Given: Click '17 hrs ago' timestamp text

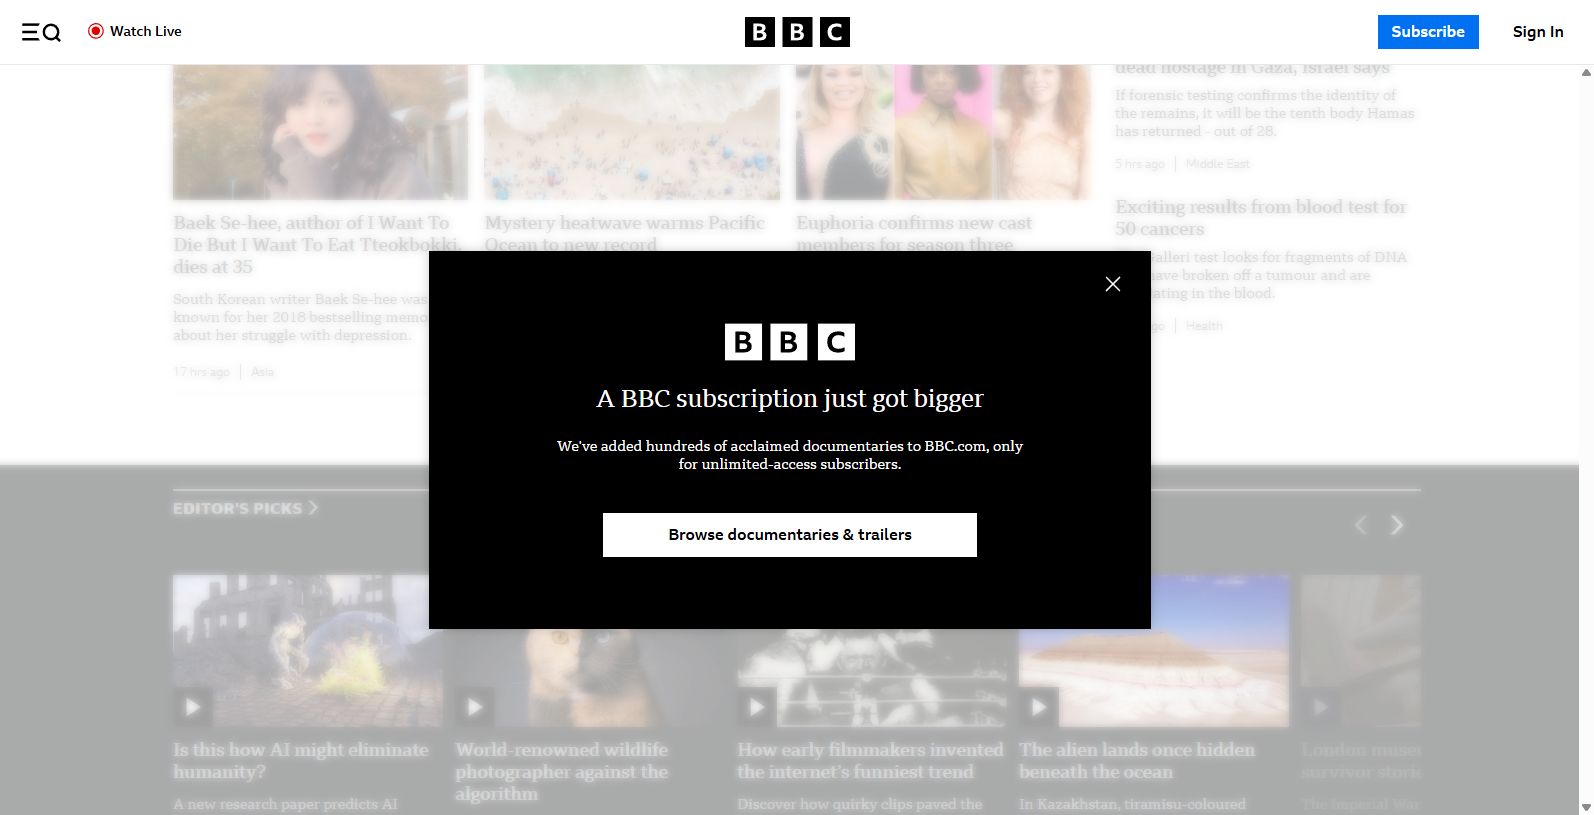Looking at the screenshot, I should click(x=201, y=372).
